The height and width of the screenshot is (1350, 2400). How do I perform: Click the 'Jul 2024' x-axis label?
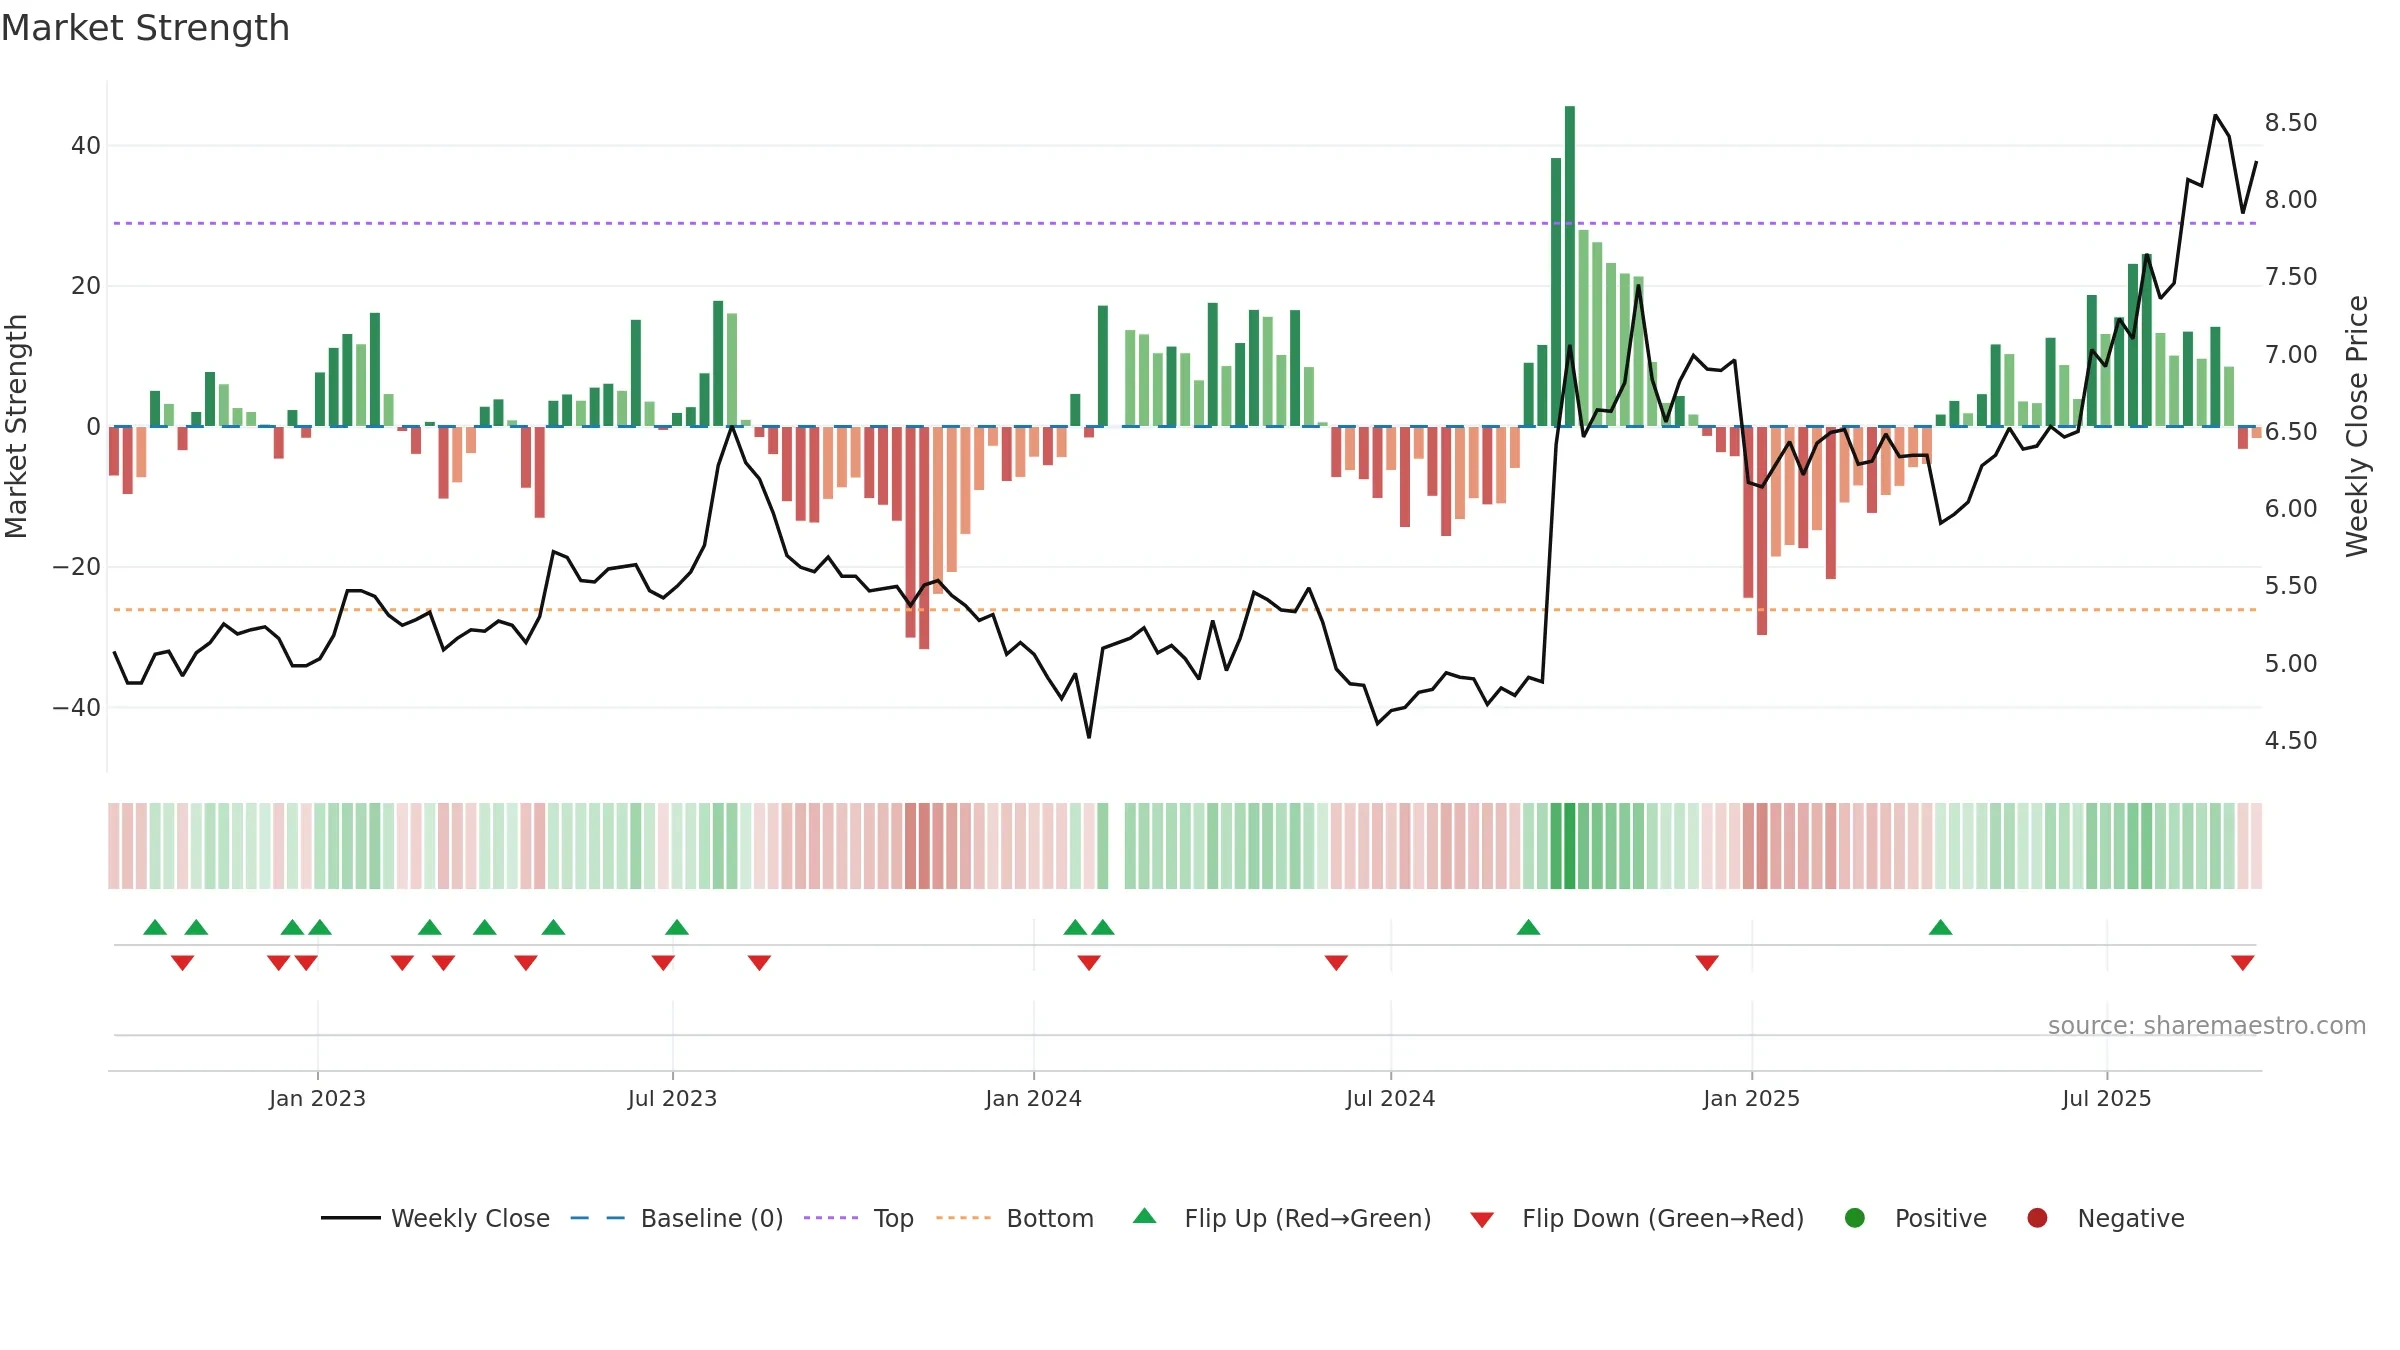coord(1390,1098)
